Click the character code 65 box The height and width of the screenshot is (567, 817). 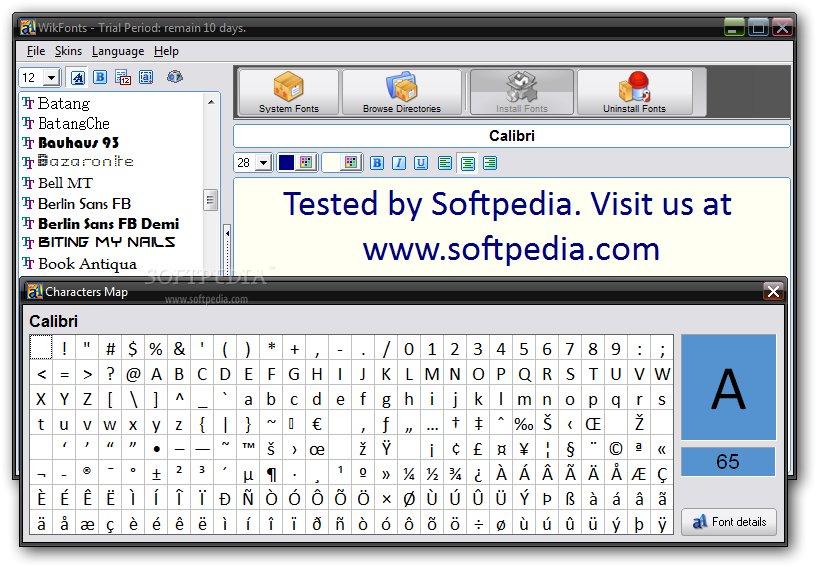pyautogui.click(x=728, y=462)
